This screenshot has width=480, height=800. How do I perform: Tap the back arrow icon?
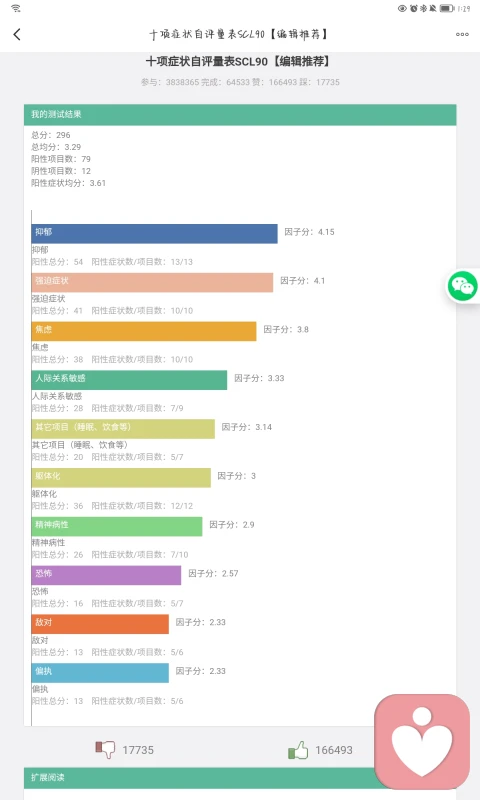click(x=17, y=34)
